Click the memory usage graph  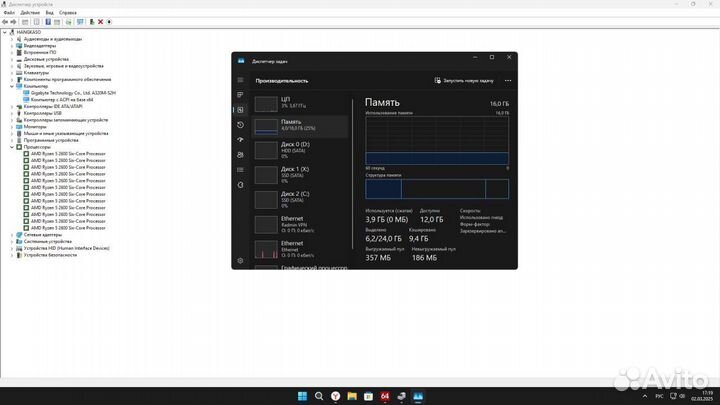437,140
